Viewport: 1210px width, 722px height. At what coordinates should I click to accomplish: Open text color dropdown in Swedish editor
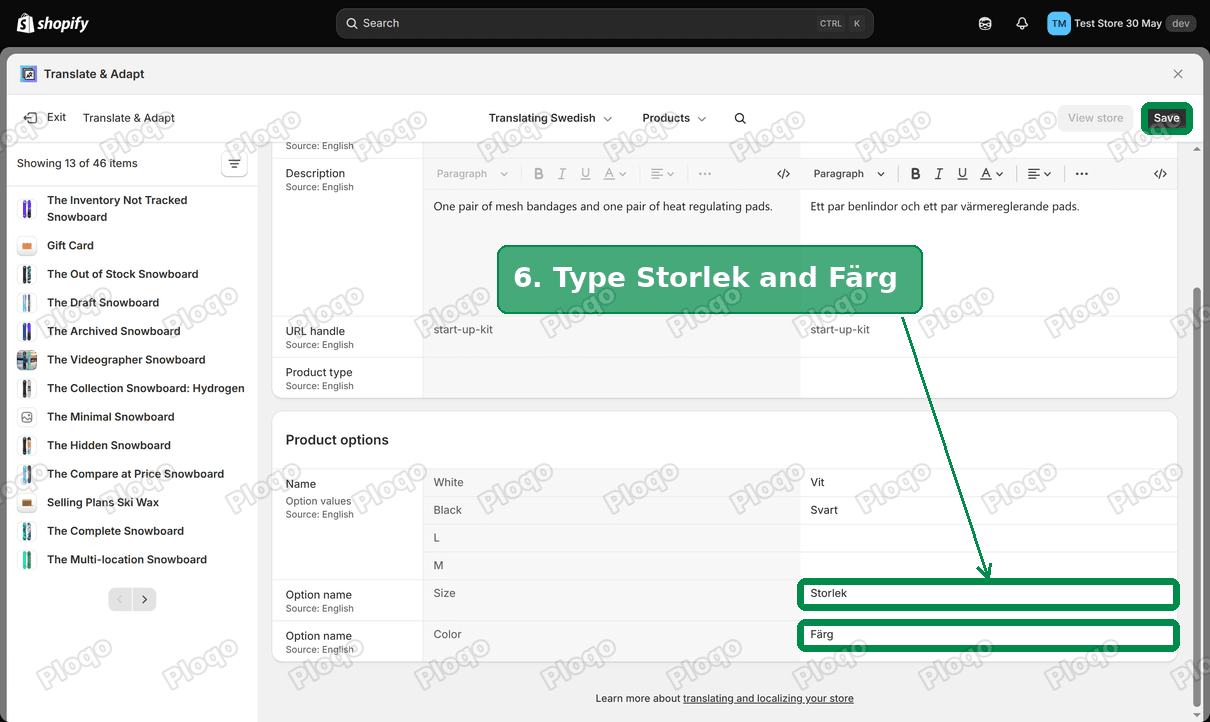(991, 174)
